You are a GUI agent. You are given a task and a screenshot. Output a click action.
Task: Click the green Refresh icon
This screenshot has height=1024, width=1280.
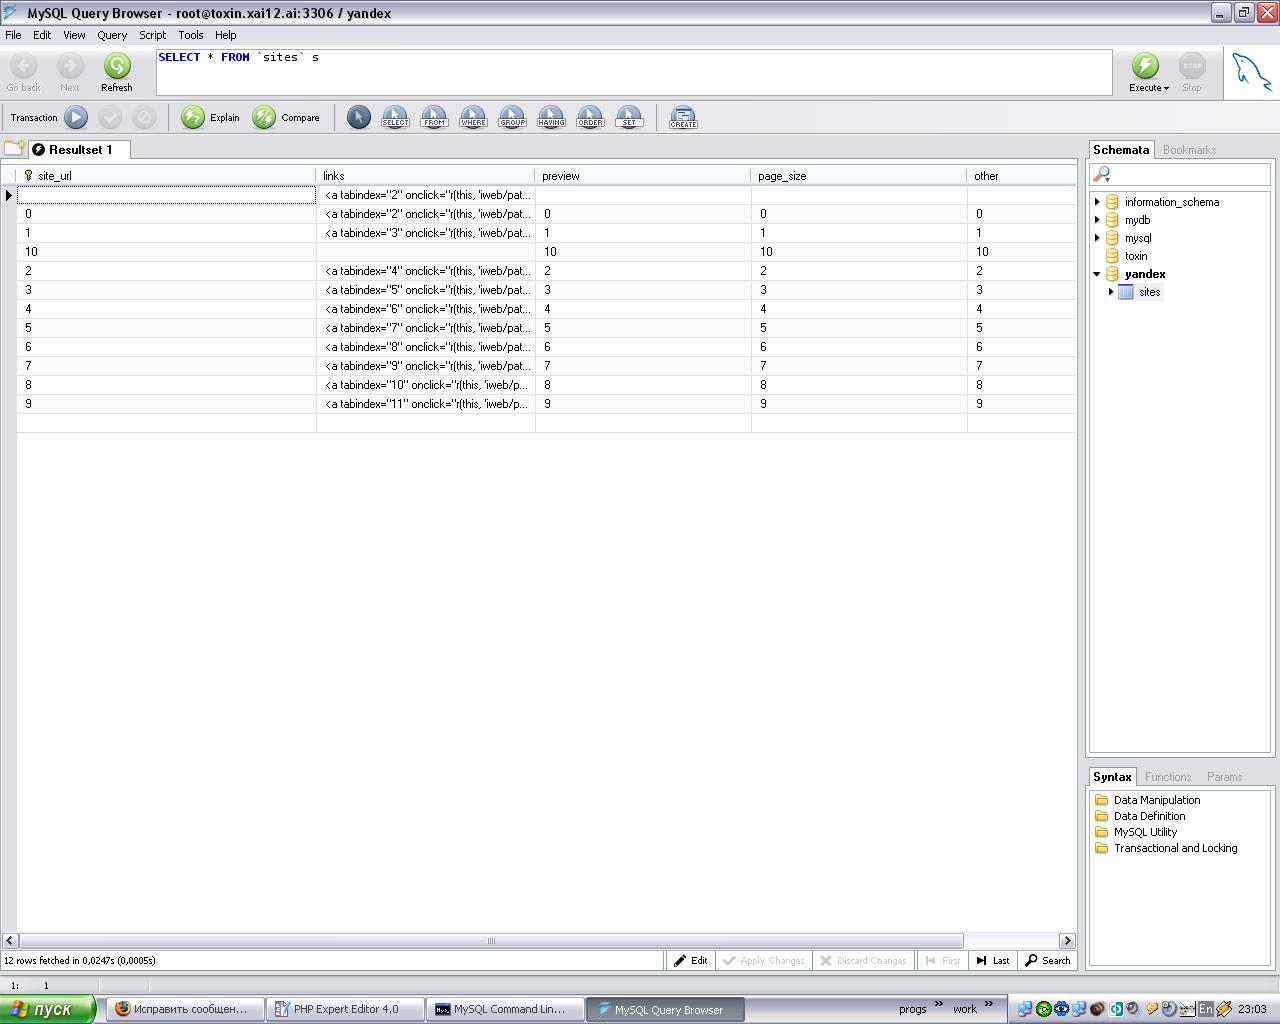[117, 66]
